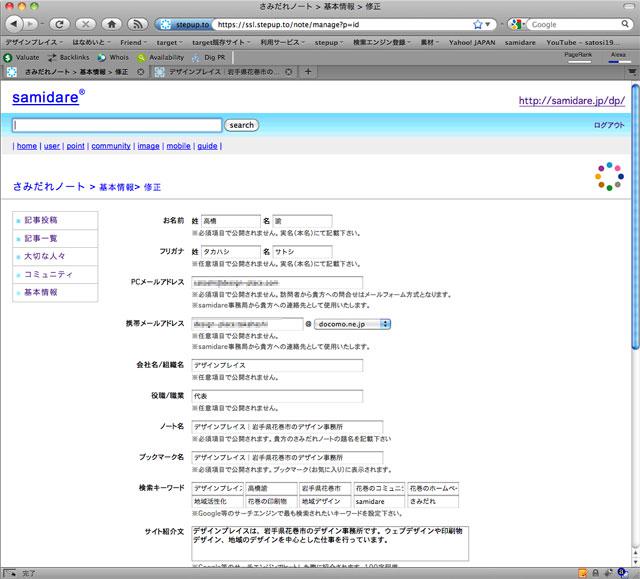Bookmark page with the star icon

point(477,23)
